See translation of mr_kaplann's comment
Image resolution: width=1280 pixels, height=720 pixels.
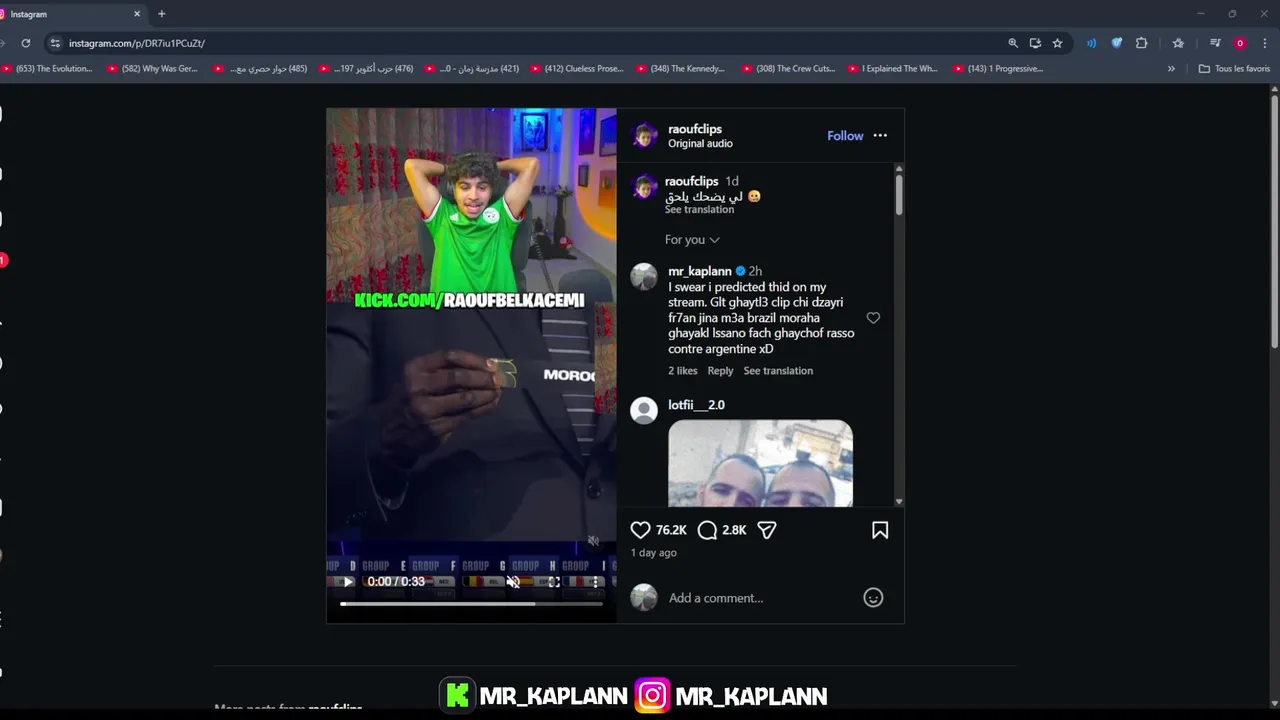coord(778,371)
